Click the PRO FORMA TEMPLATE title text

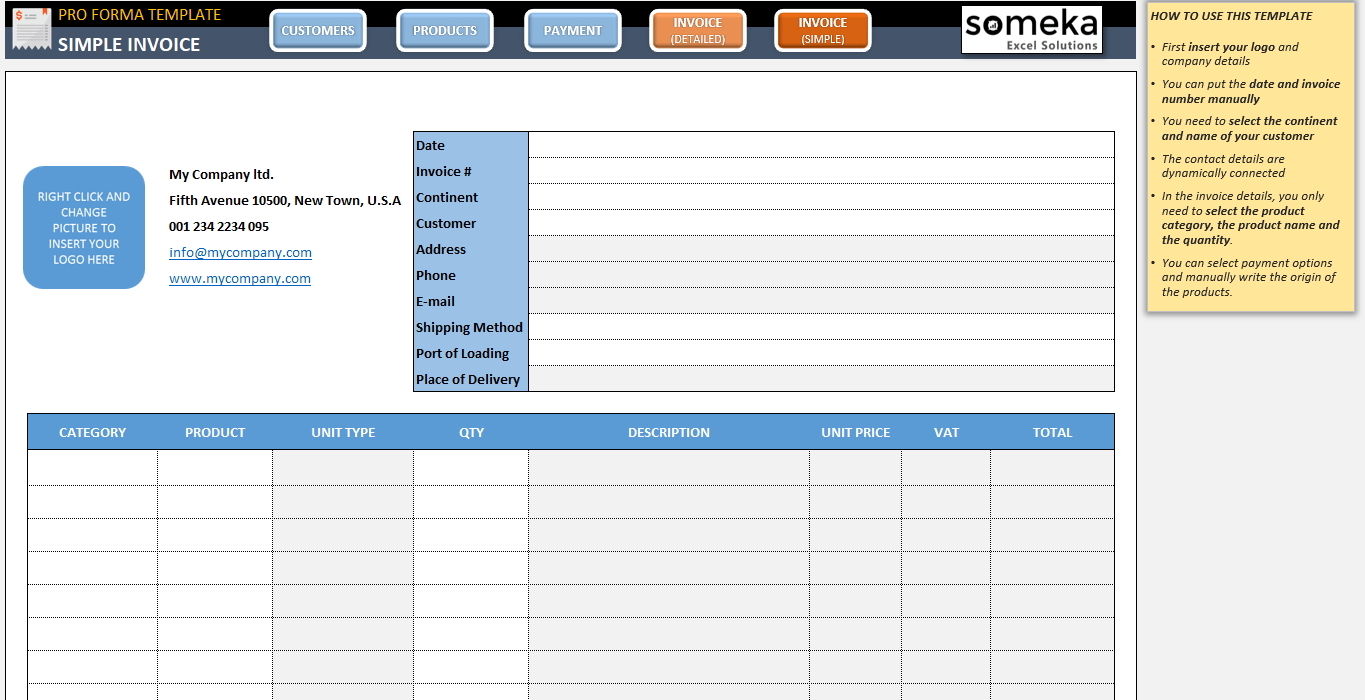click(x=140, y=15)
